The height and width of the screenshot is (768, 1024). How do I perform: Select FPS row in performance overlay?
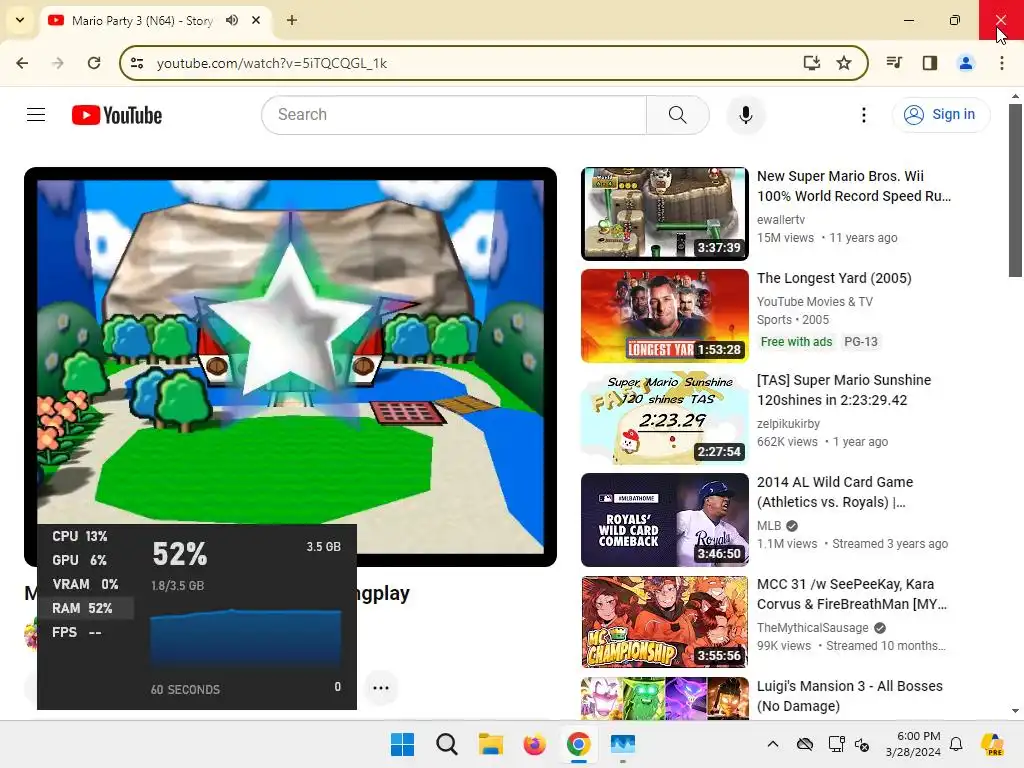(x=76, y=632)
